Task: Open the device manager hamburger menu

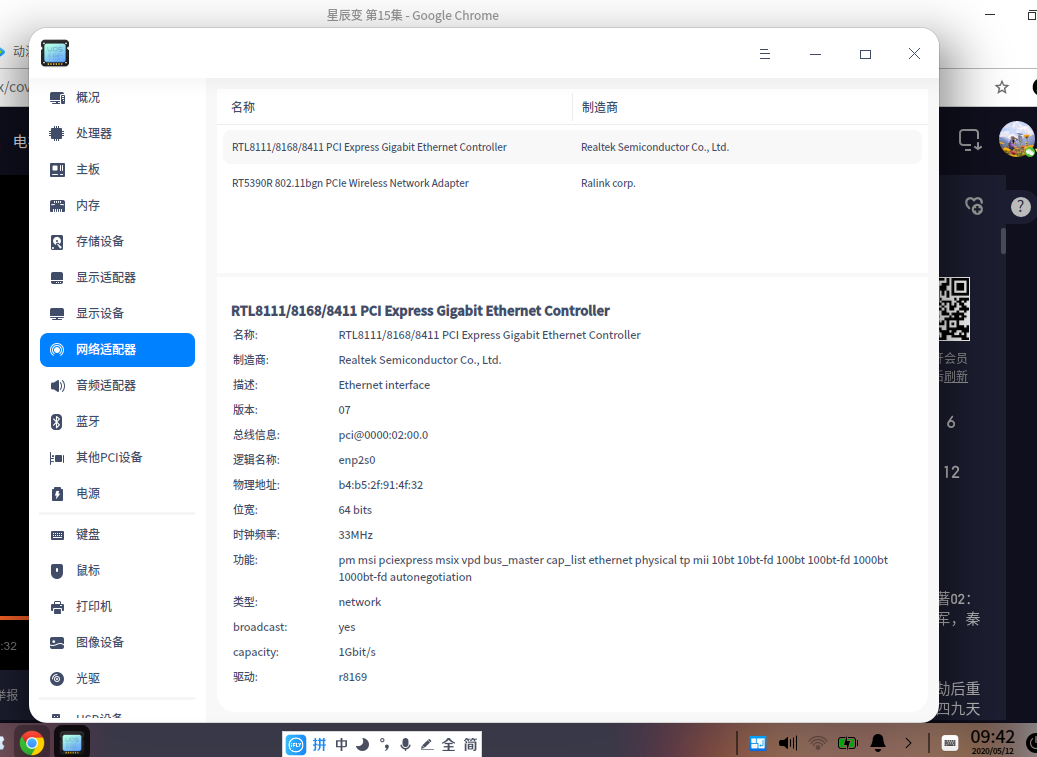Action: click(x=765, y=54)
